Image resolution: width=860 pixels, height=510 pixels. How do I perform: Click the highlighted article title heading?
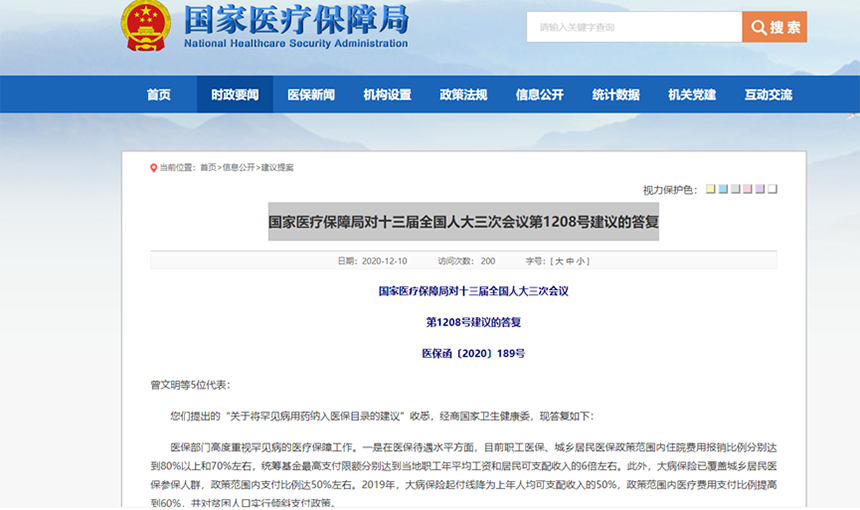coord(463,222)
